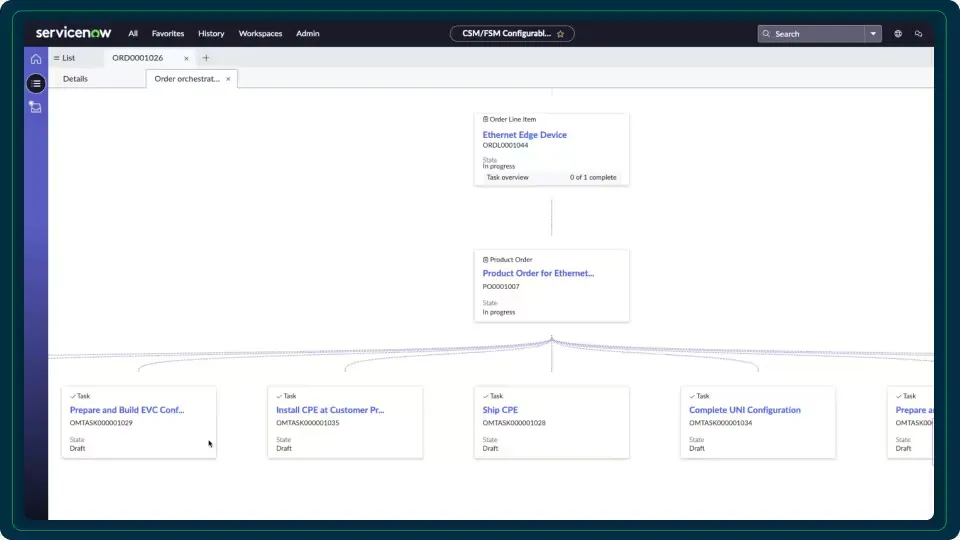The image size is (960, 540).
Task: Switch to the List tab
Action: pos(64,58)
